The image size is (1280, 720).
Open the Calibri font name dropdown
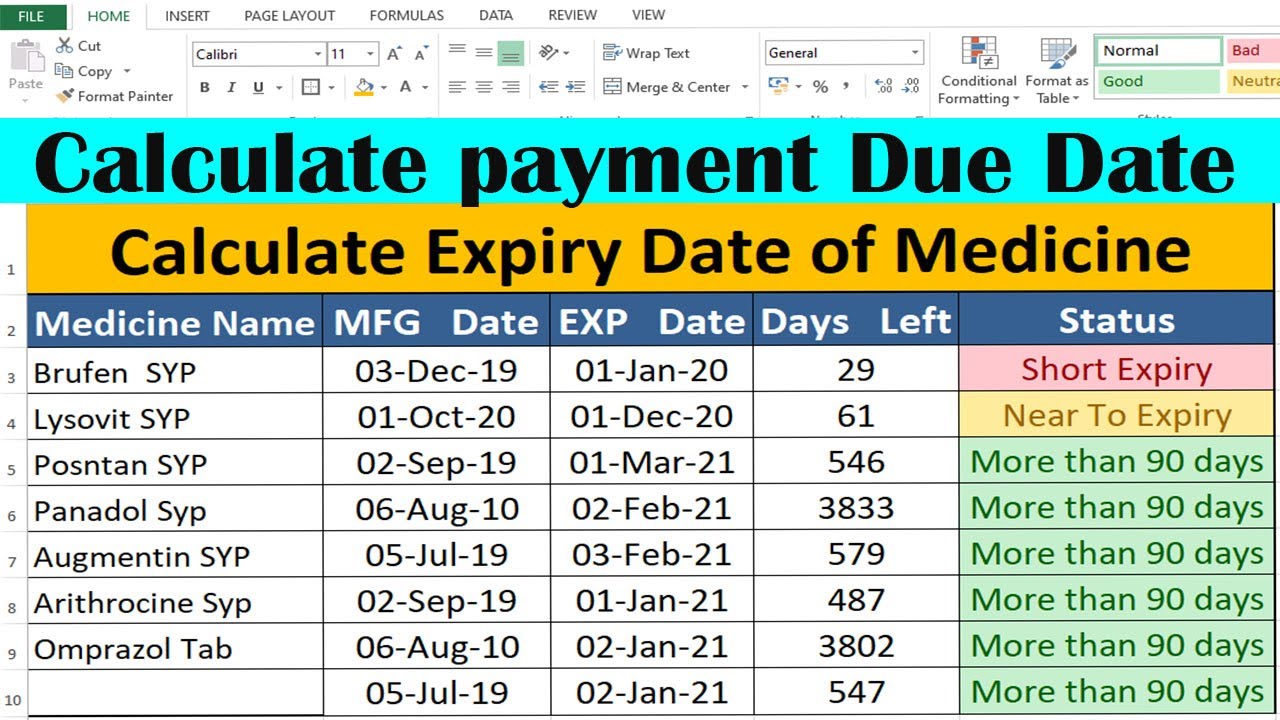point(319,54)
